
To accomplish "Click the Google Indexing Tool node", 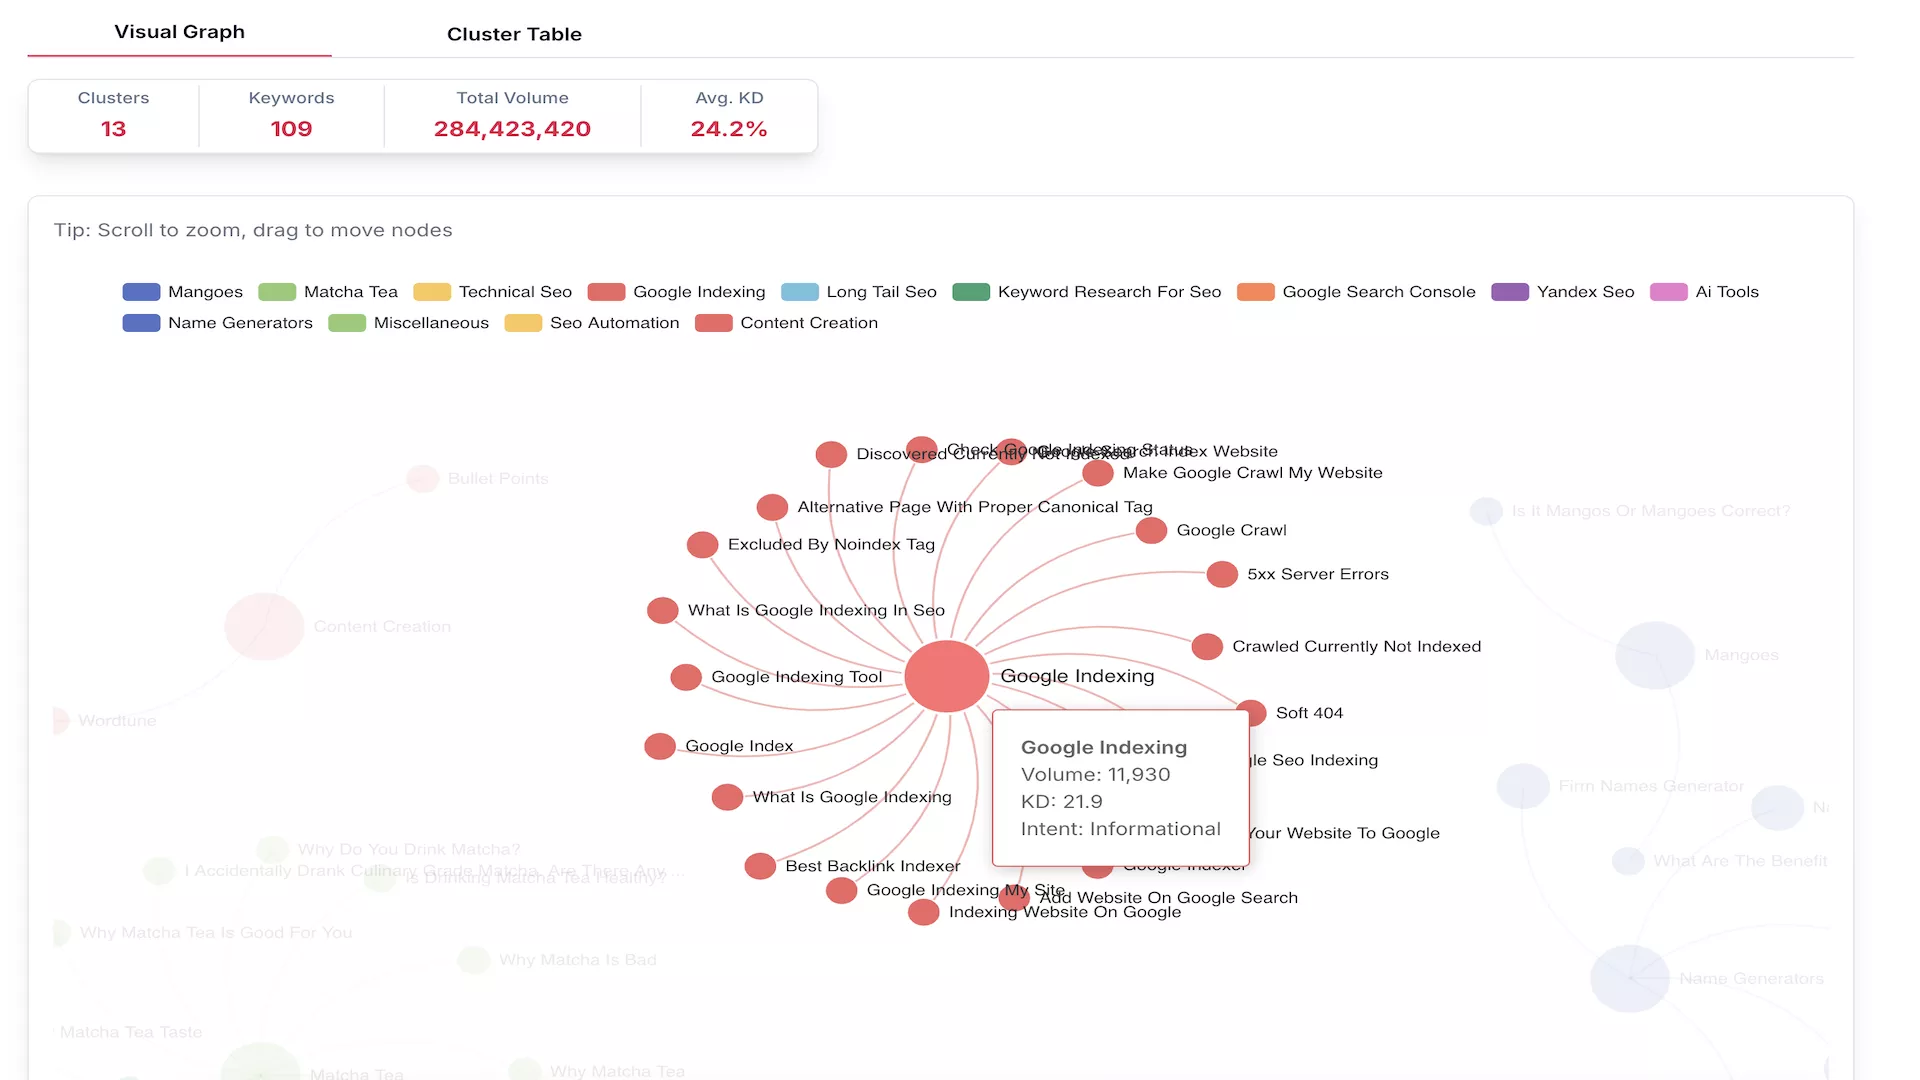I will (686, 677).
